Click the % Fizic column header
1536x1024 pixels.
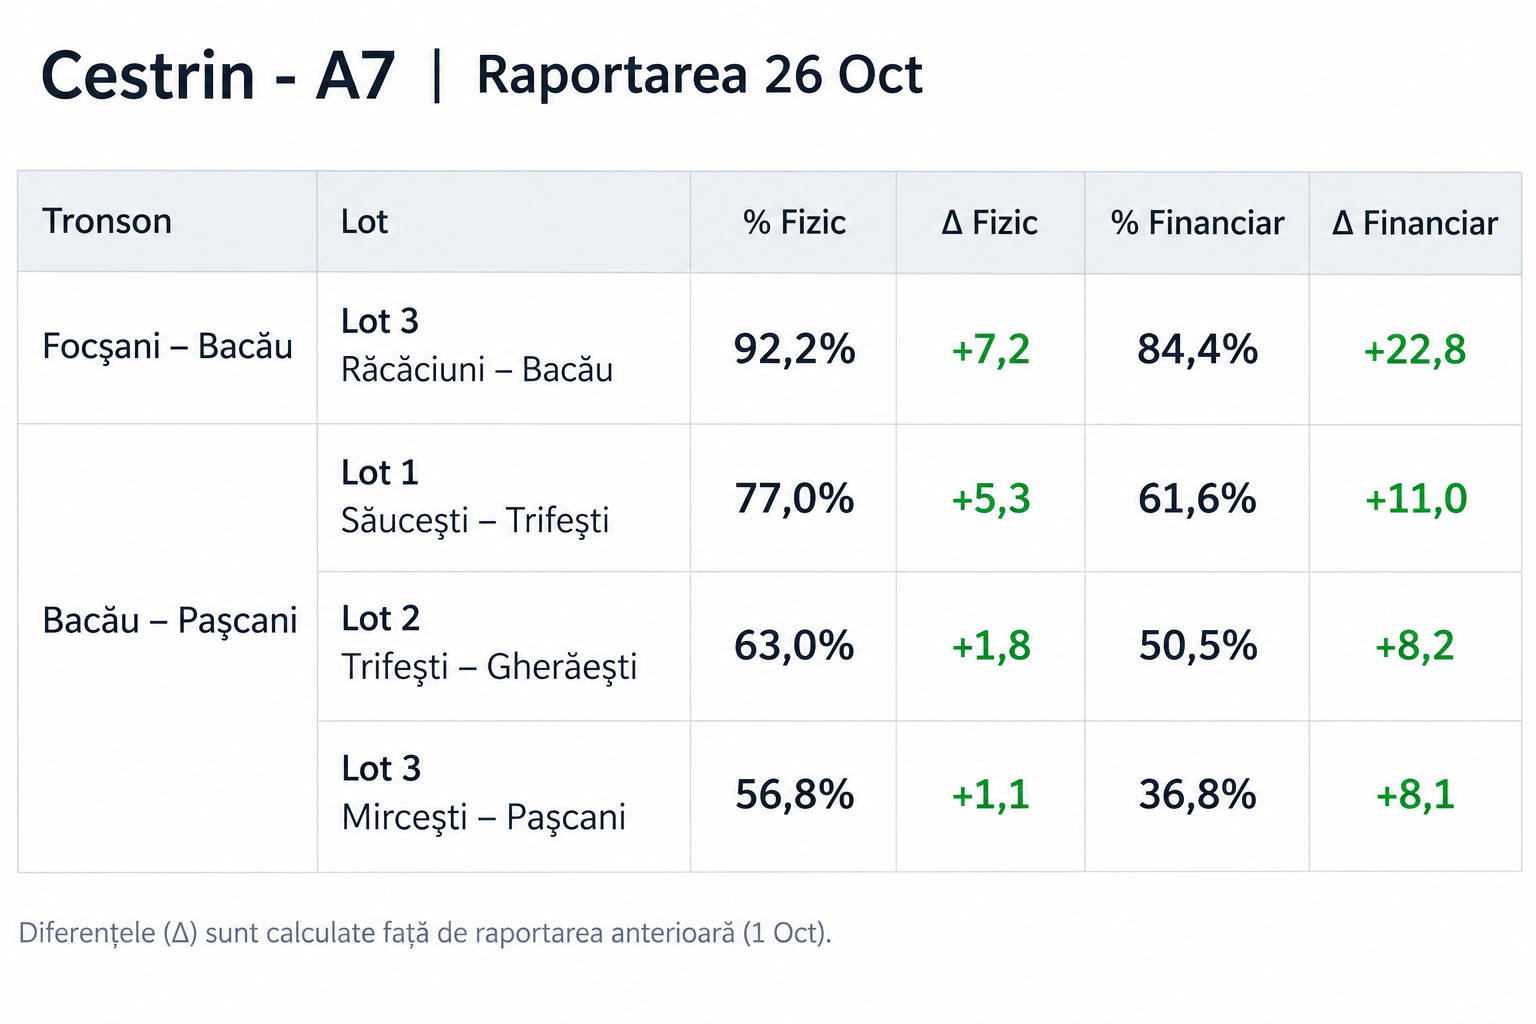pos(793,222)
